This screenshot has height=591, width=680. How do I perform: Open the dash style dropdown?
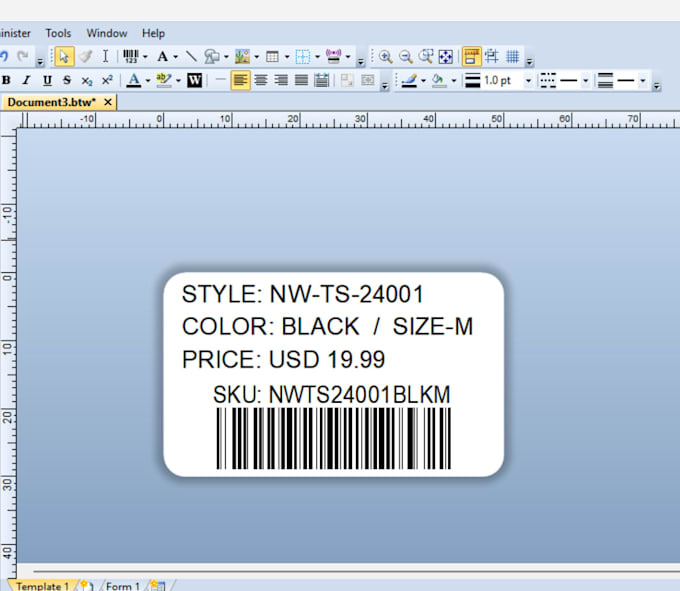[x=585, y=81]
